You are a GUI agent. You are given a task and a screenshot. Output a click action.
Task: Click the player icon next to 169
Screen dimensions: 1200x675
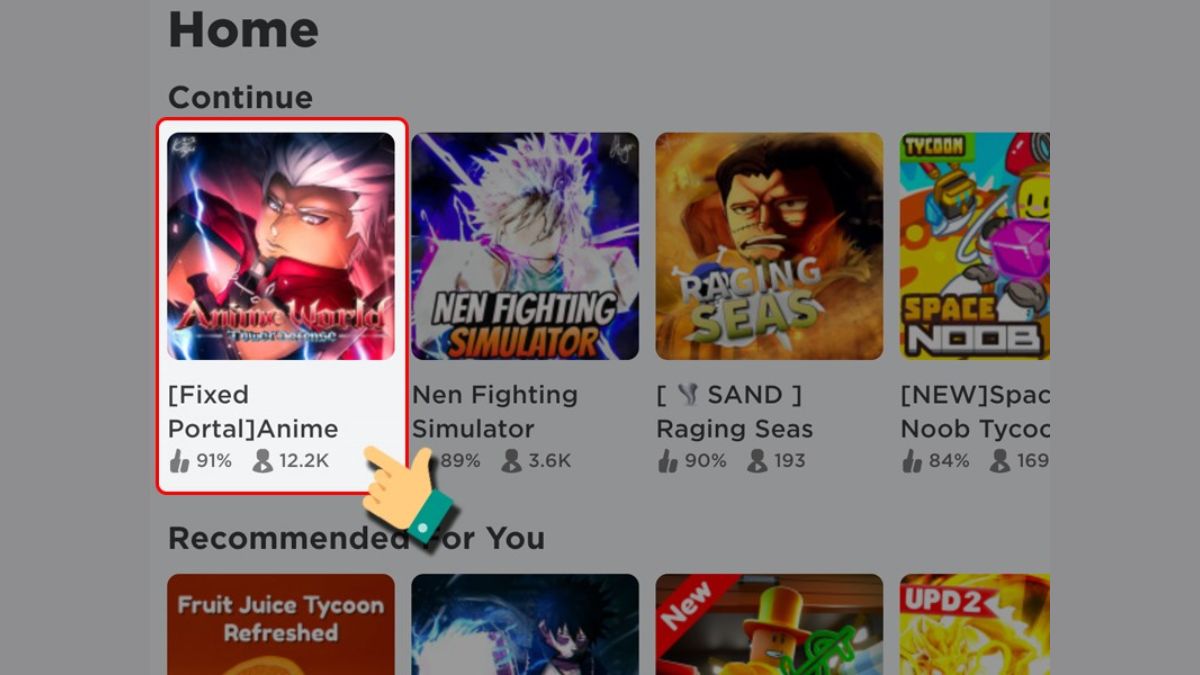pyautogui.click(x=1000, y=461)
